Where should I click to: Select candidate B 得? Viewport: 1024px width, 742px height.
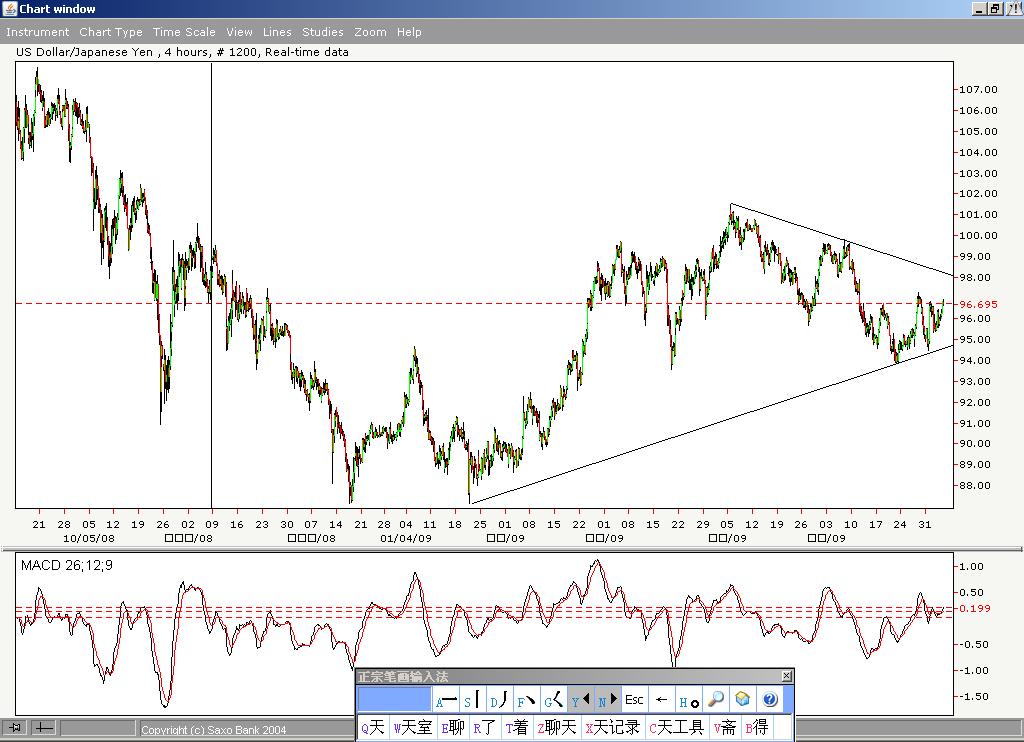(757, 728)
